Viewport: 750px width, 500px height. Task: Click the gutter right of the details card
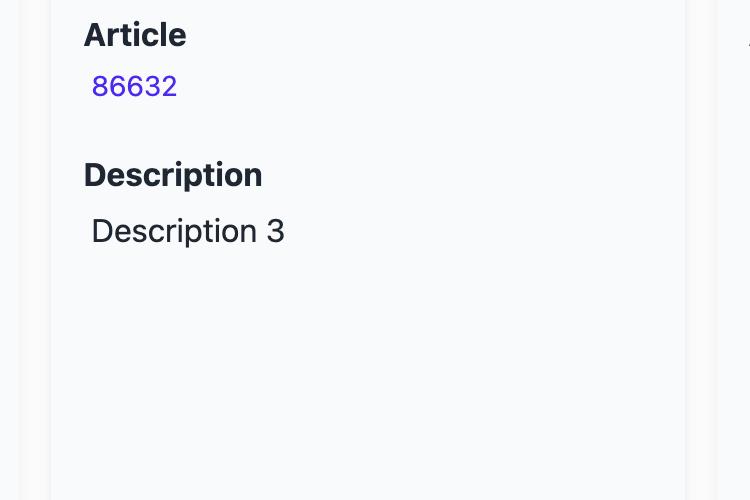pos(700,250)
